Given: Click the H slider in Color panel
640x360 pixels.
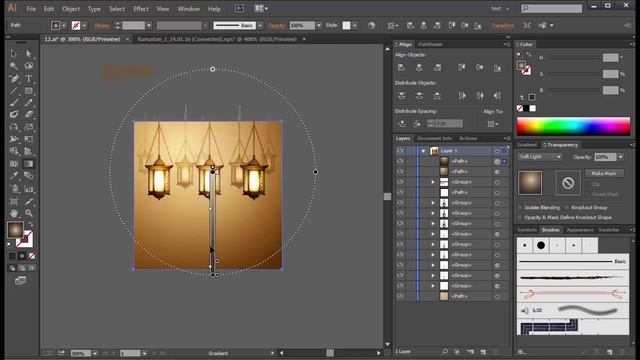Looking at the screenshot, I should (x=574, y=58).
